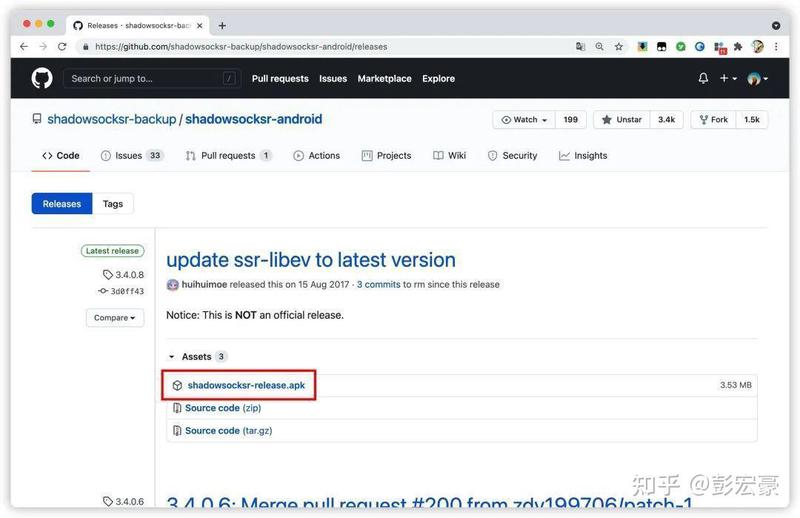Open the browser menu three-dots icon
800x518 pixels.
click(776, 46)
